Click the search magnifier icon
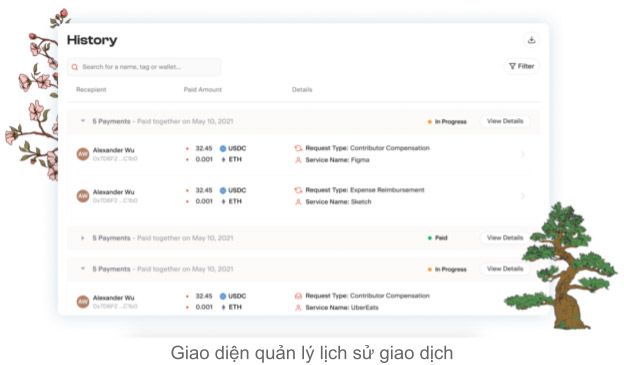624x365 pixels. tap(75, 67)
